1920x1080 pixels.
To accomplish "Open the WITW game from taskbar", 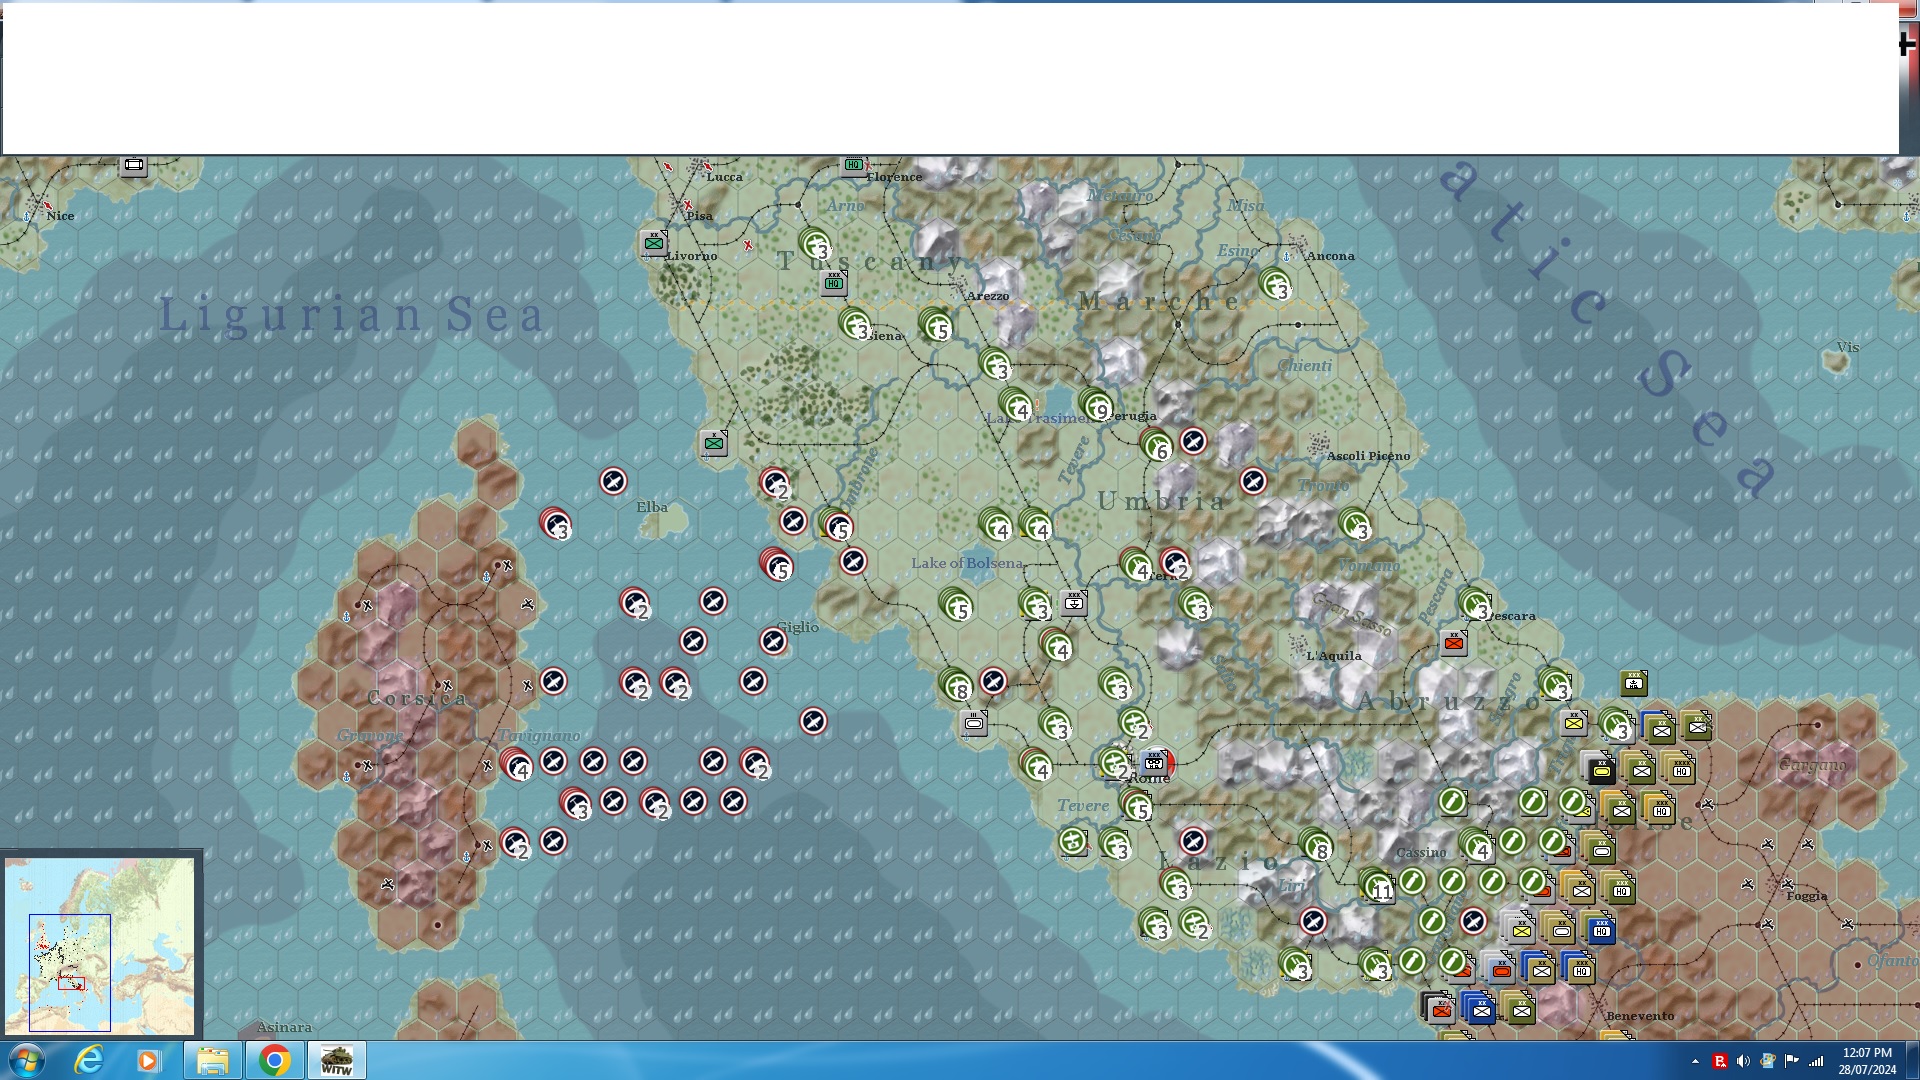I will click(x=337, y=1060).
